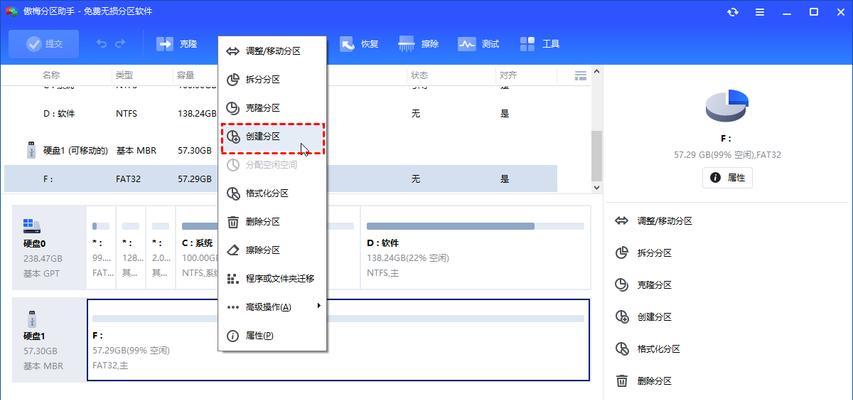This screenshot has width=853, height=400.
Task: Open the Clone (克隆) toolbar item
Action: coord(177,44)
